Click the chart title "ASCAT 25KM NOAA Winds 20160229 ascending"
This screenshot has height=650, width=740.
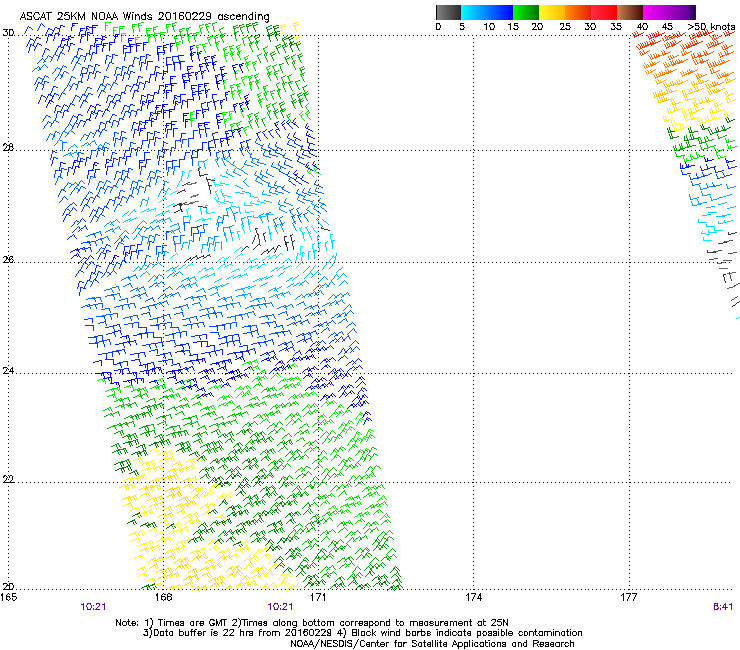pyautogui.click(x=144, y=16)
